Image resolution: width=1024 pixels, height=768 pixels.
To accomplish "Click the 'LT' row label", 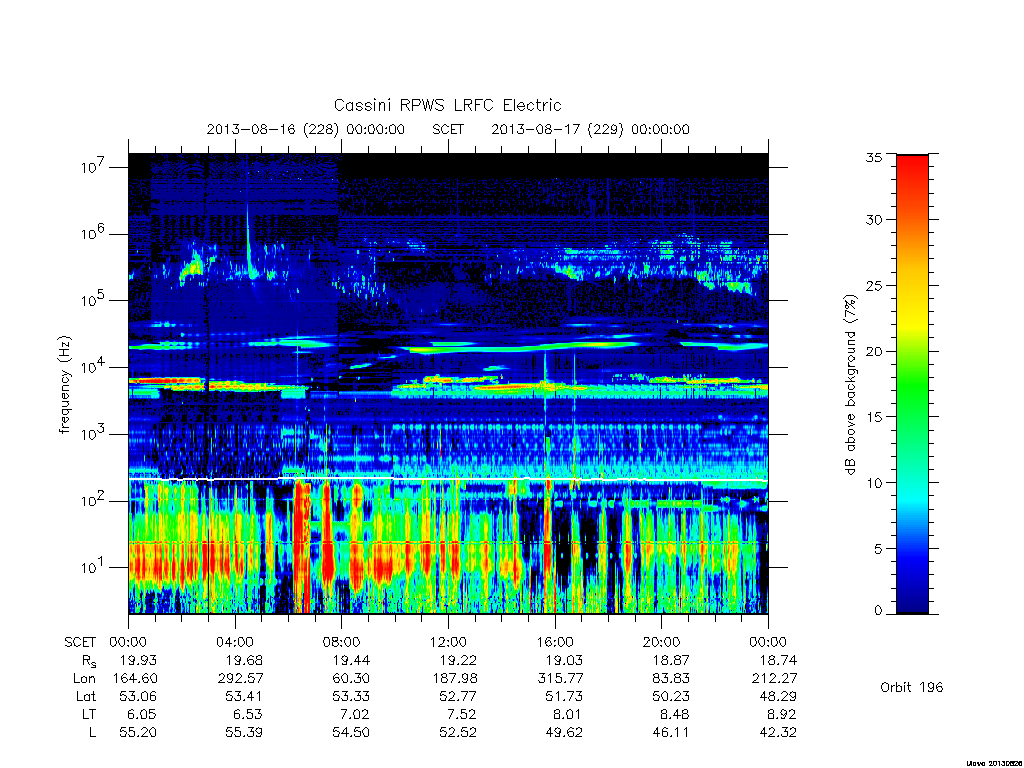I will [x=89, y=714].
